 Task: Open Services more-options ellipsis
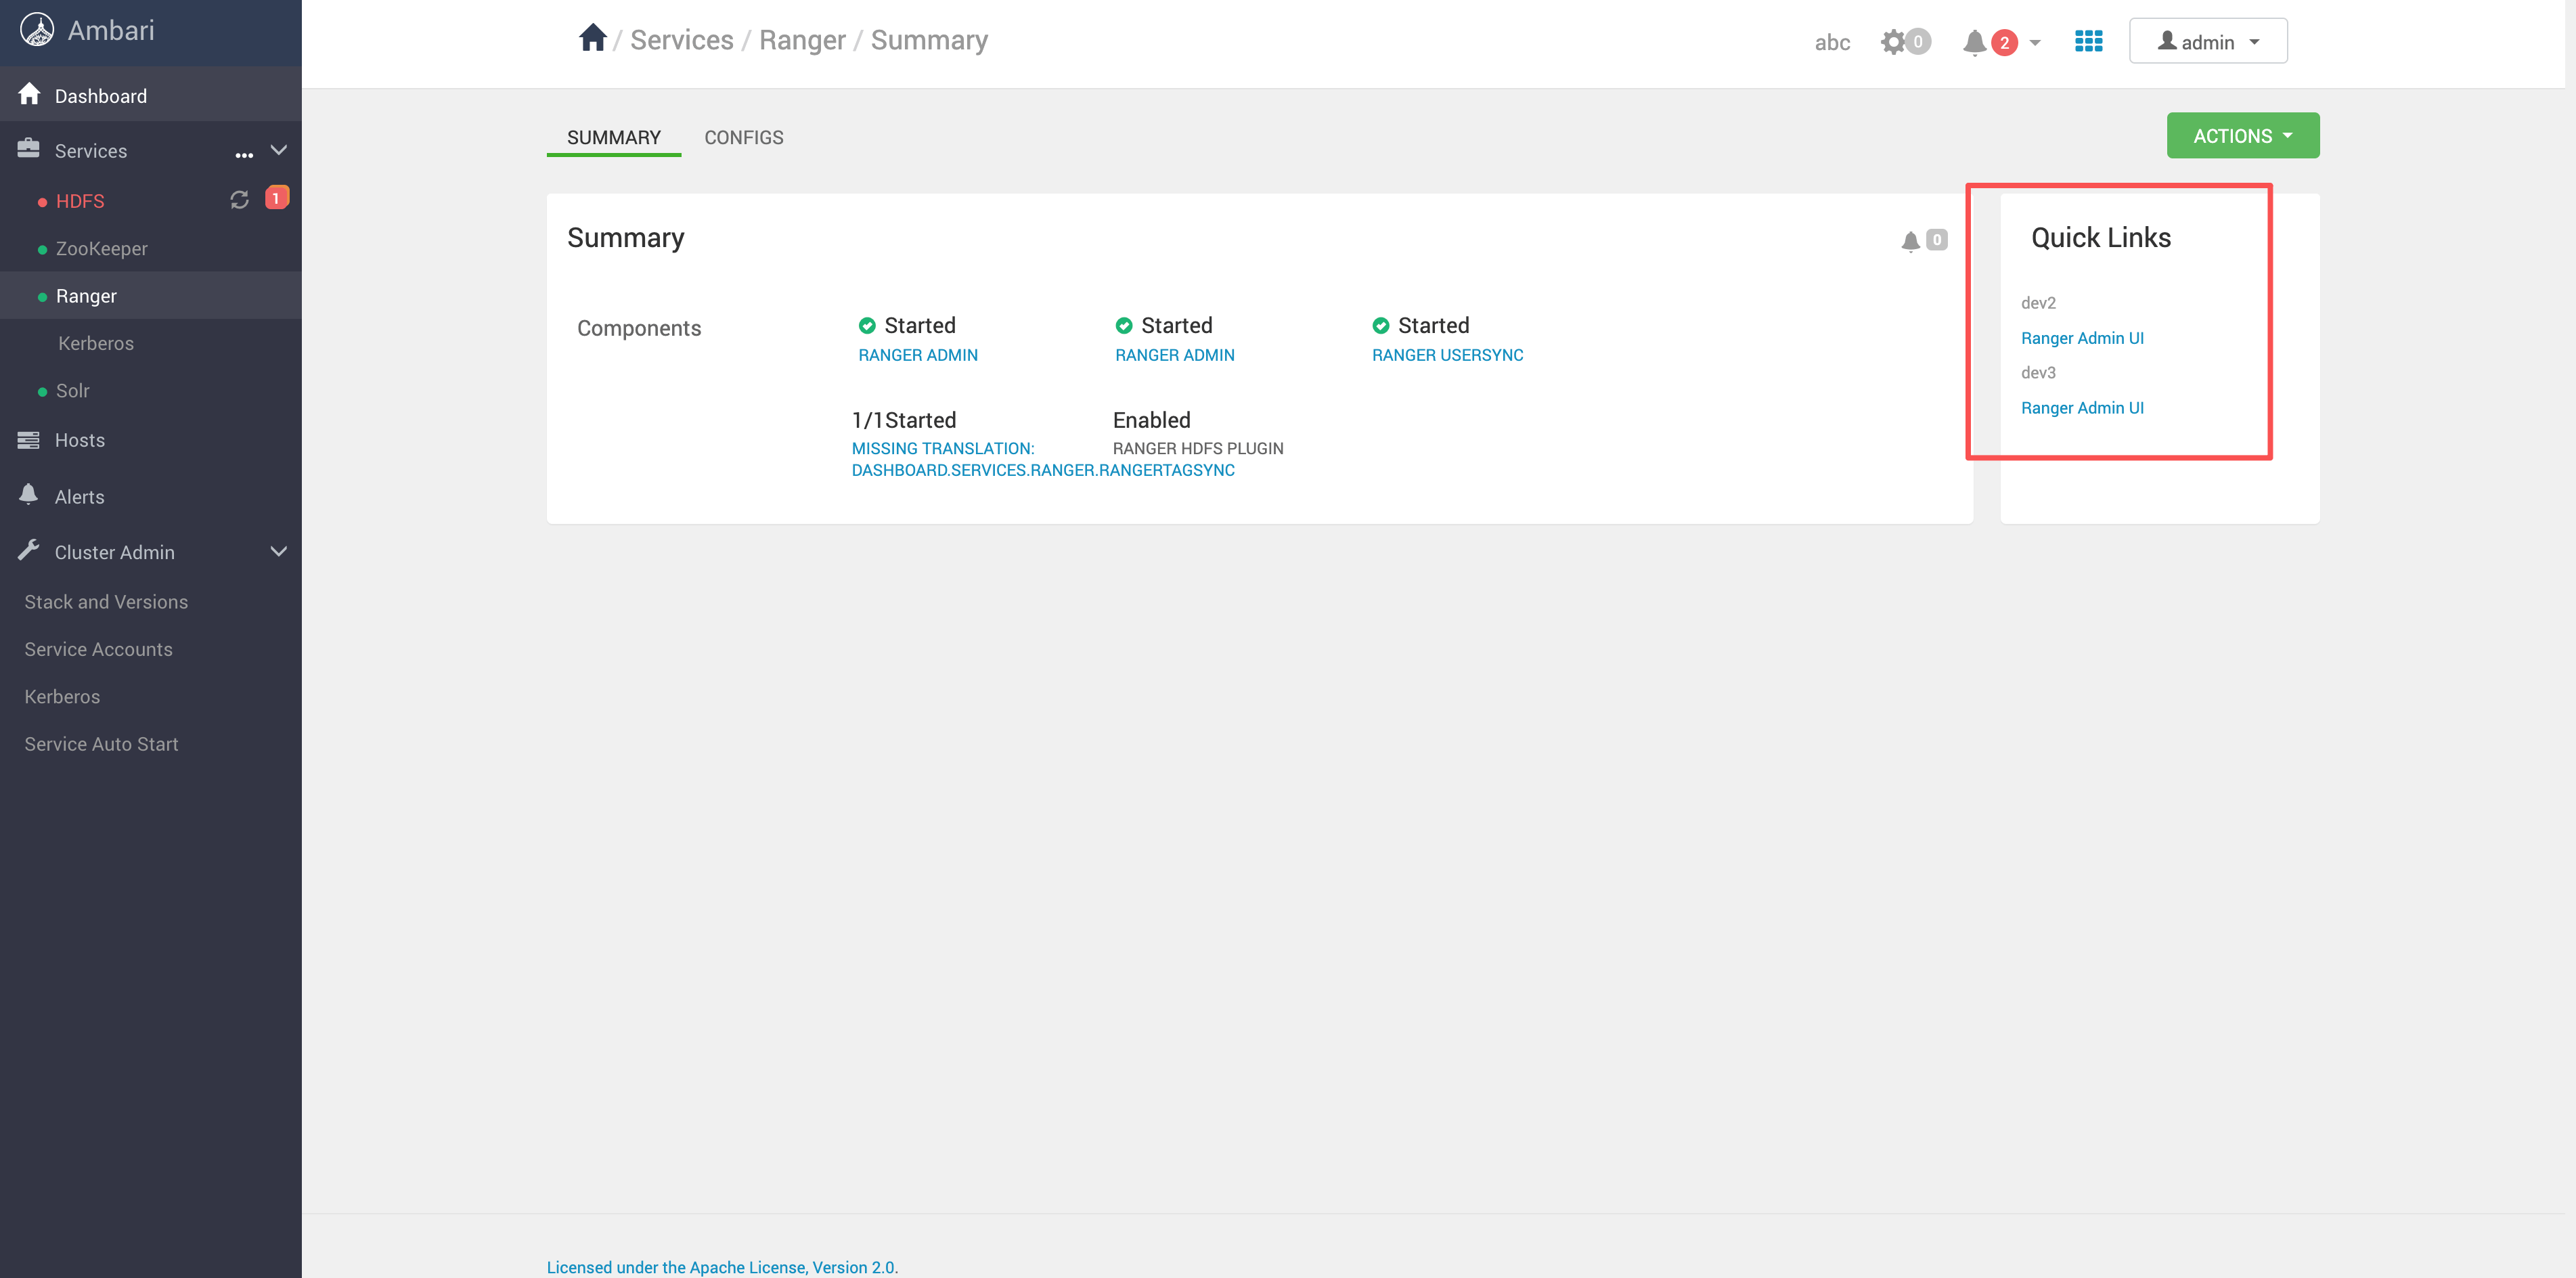243,153
